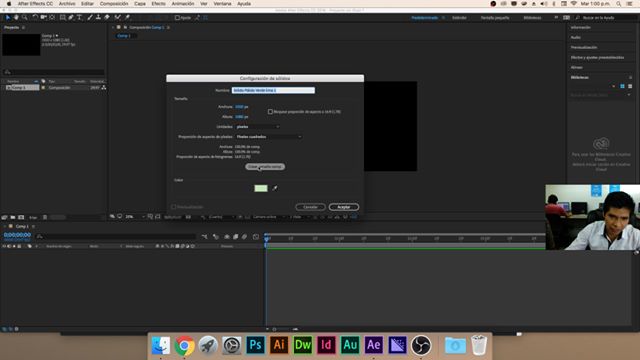The width and height of the screenshot is (640, 360).
Task: Open the Audition icon in Dock
Action: point(350,345)
